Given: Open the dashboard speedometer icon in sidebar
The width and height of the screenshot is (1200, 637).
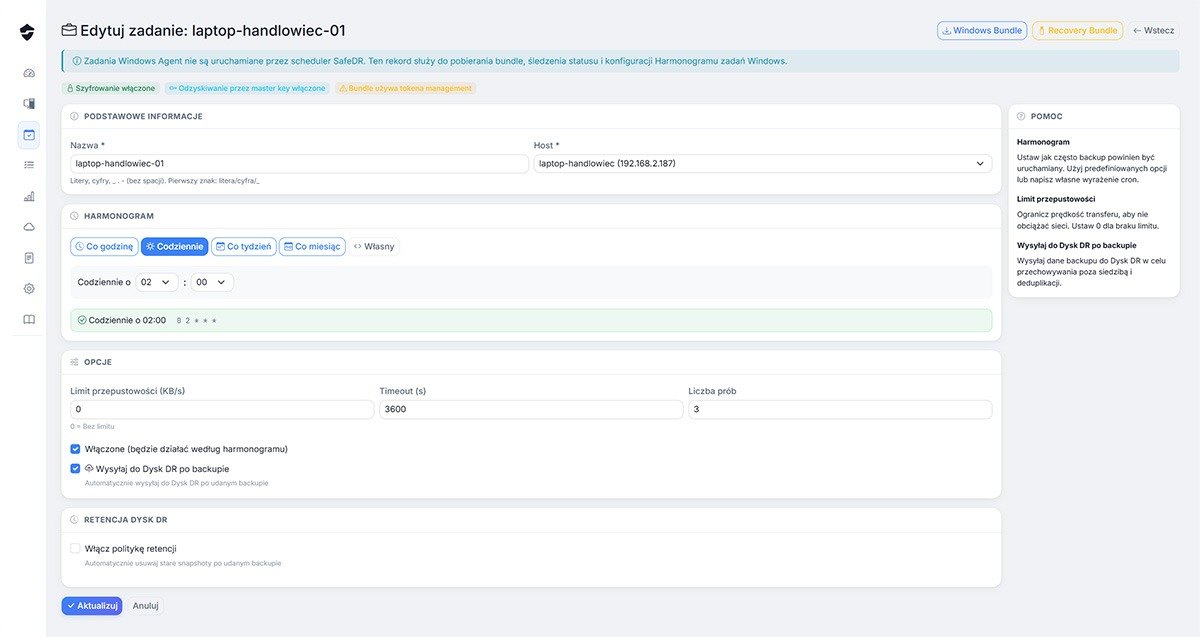Looking at the screenshot, I should [29, 73].
